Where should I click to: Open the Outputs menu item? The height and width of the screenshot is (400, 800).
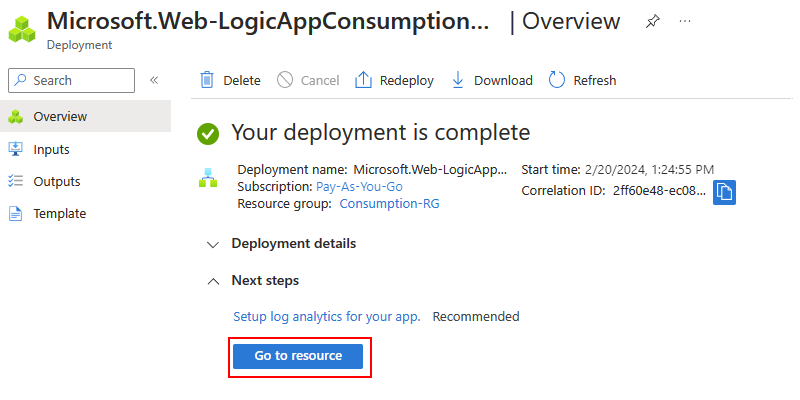pyautogui.click(x=56, y=181)
